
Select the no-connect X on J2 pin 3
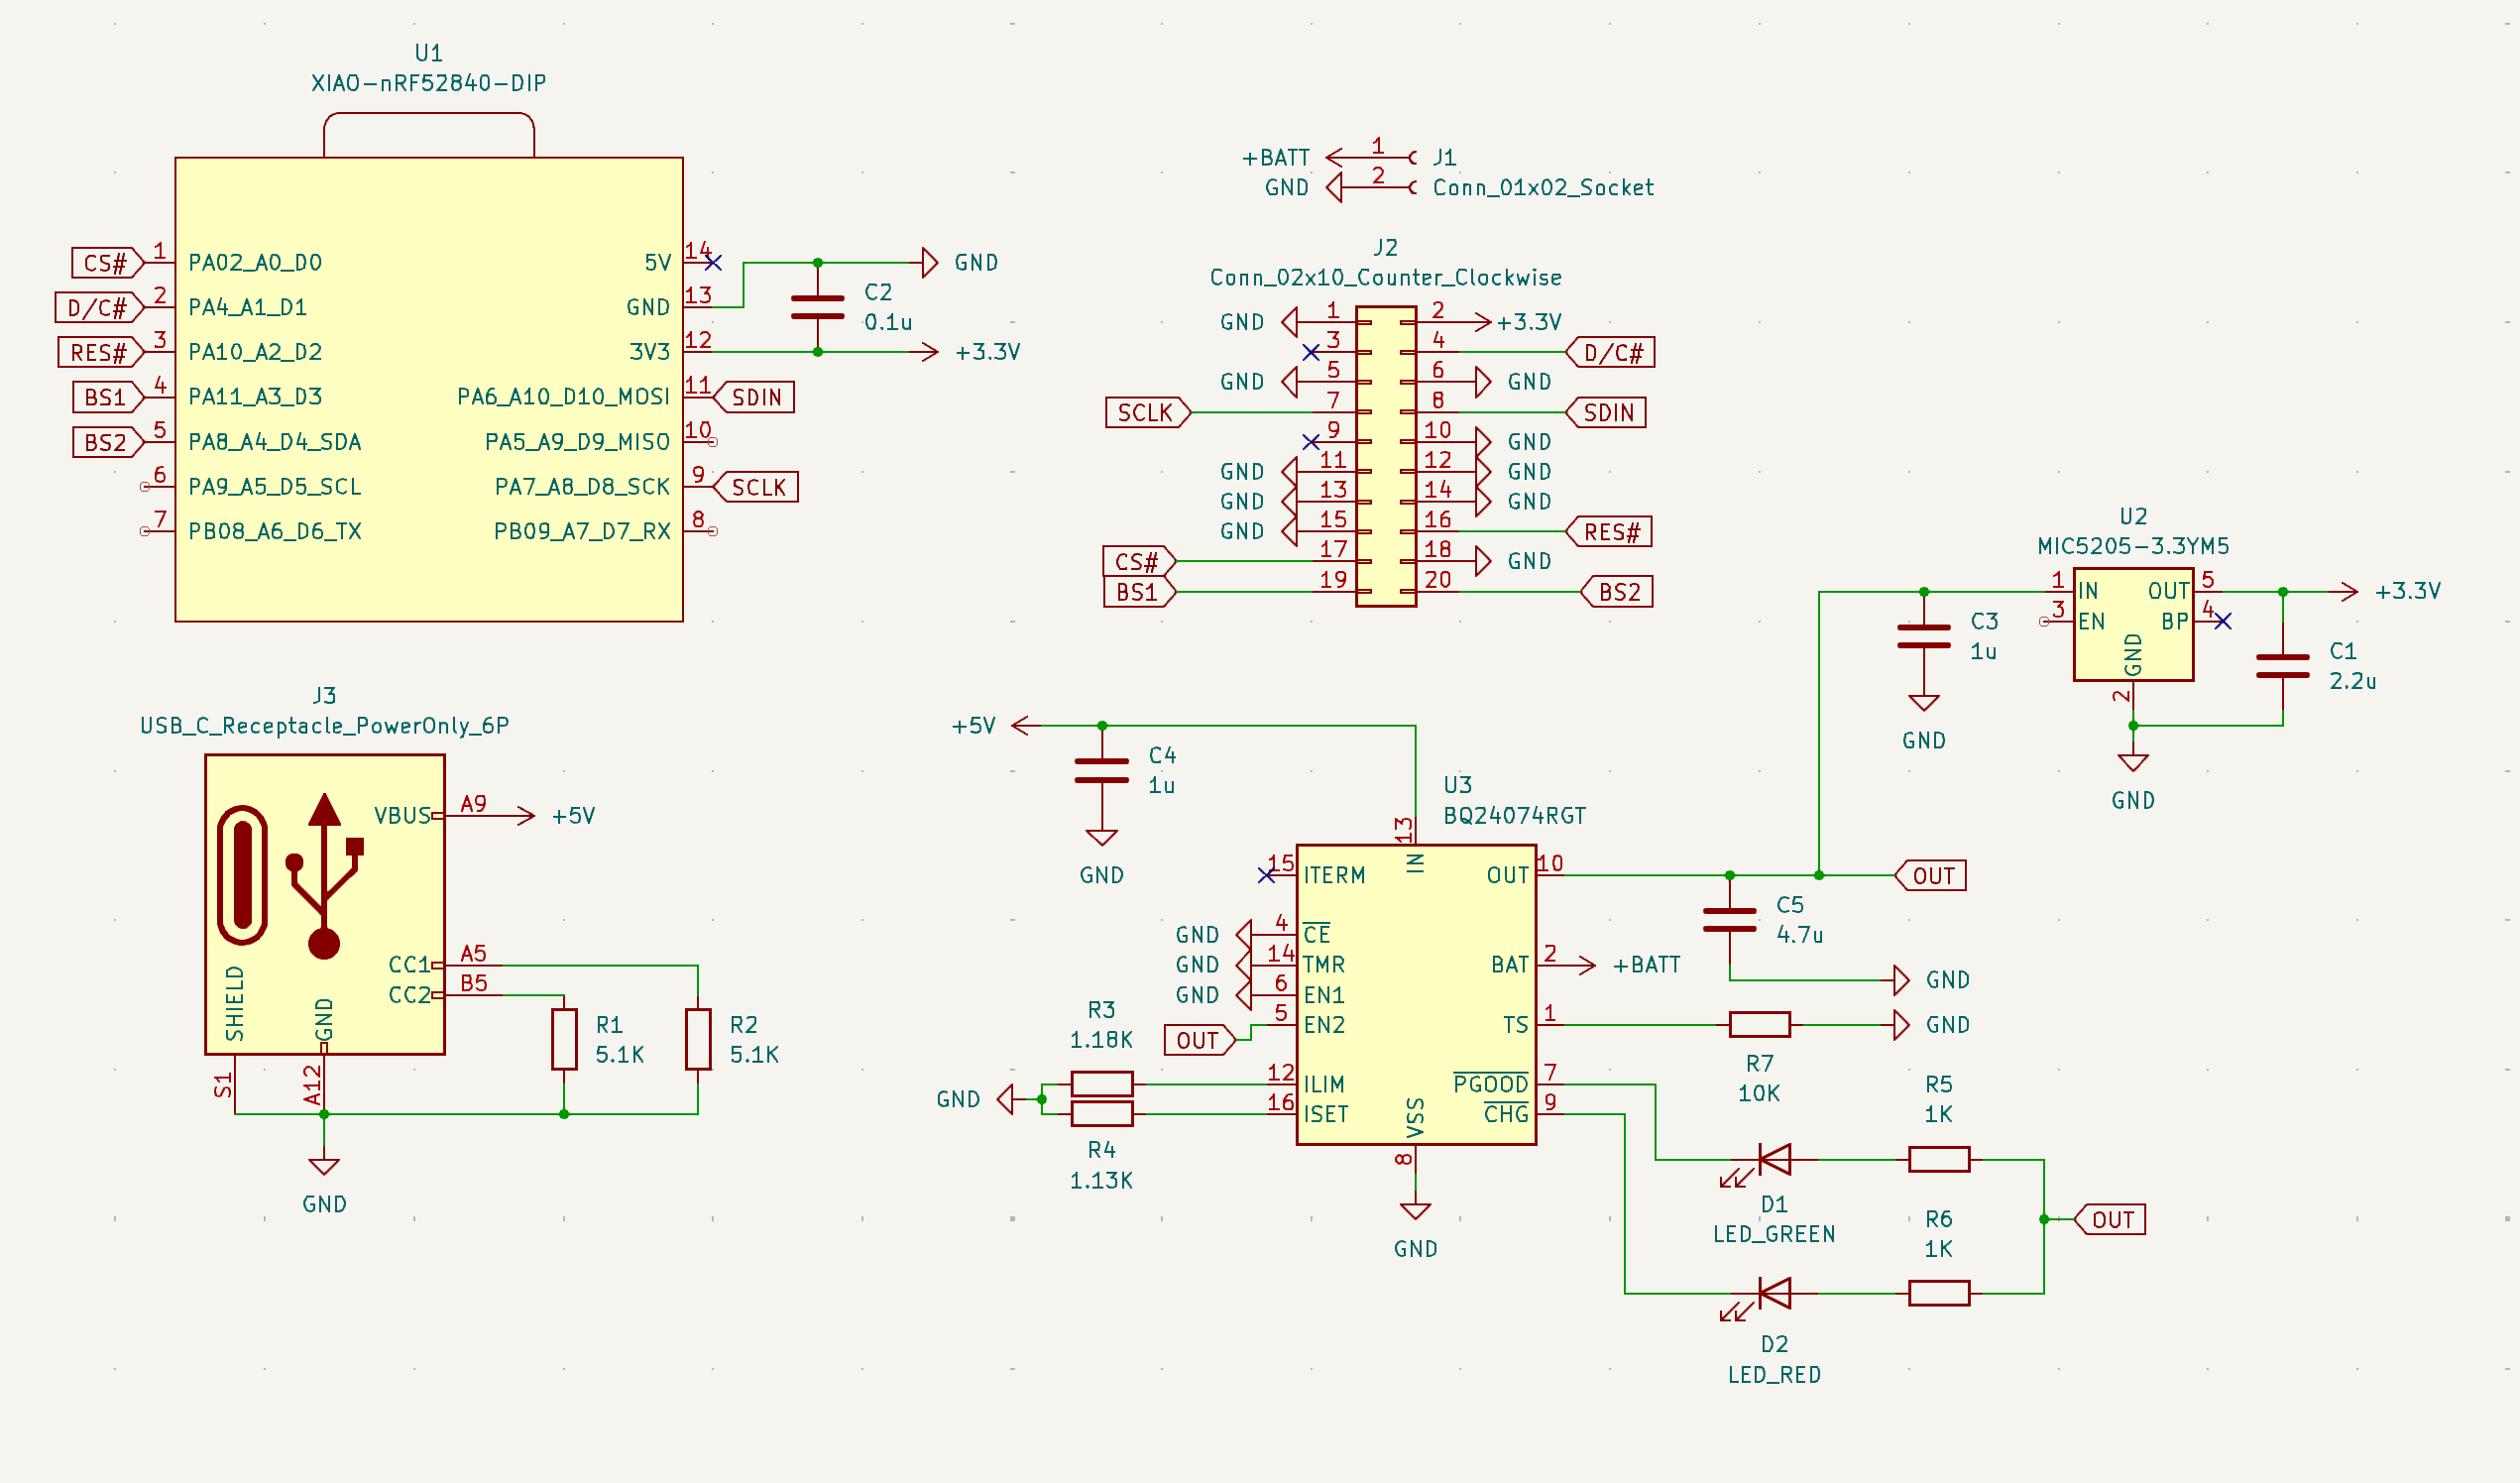[x=1310, y=352]
